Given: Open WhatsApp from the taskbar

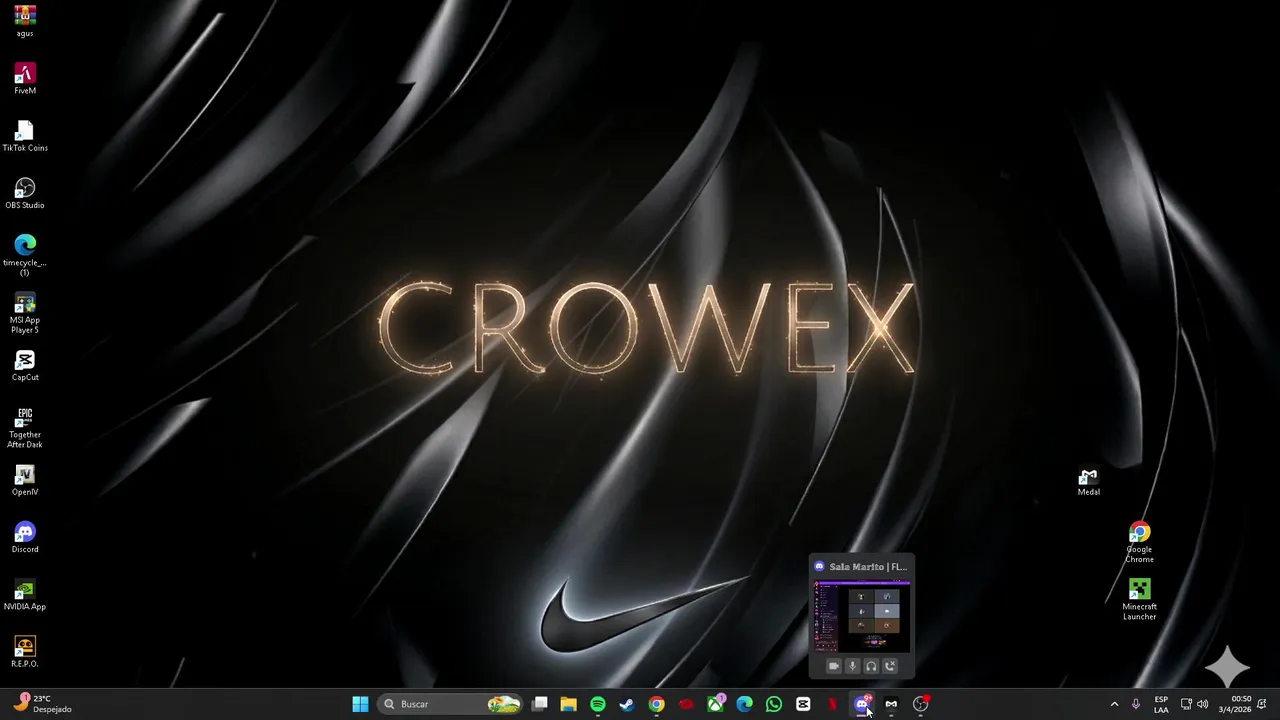Looking at the screenshot, I should [774, 704].
